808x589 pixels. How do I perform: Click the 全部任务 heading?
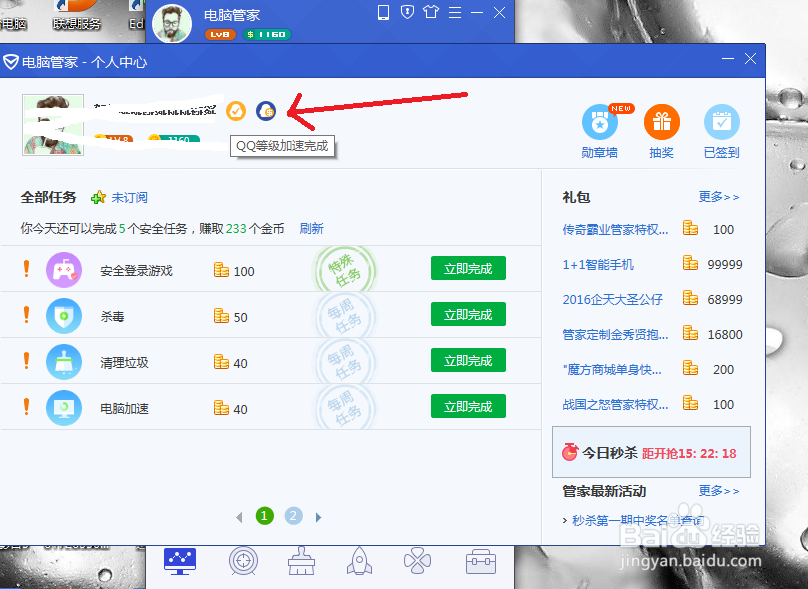tap(48, 197)
